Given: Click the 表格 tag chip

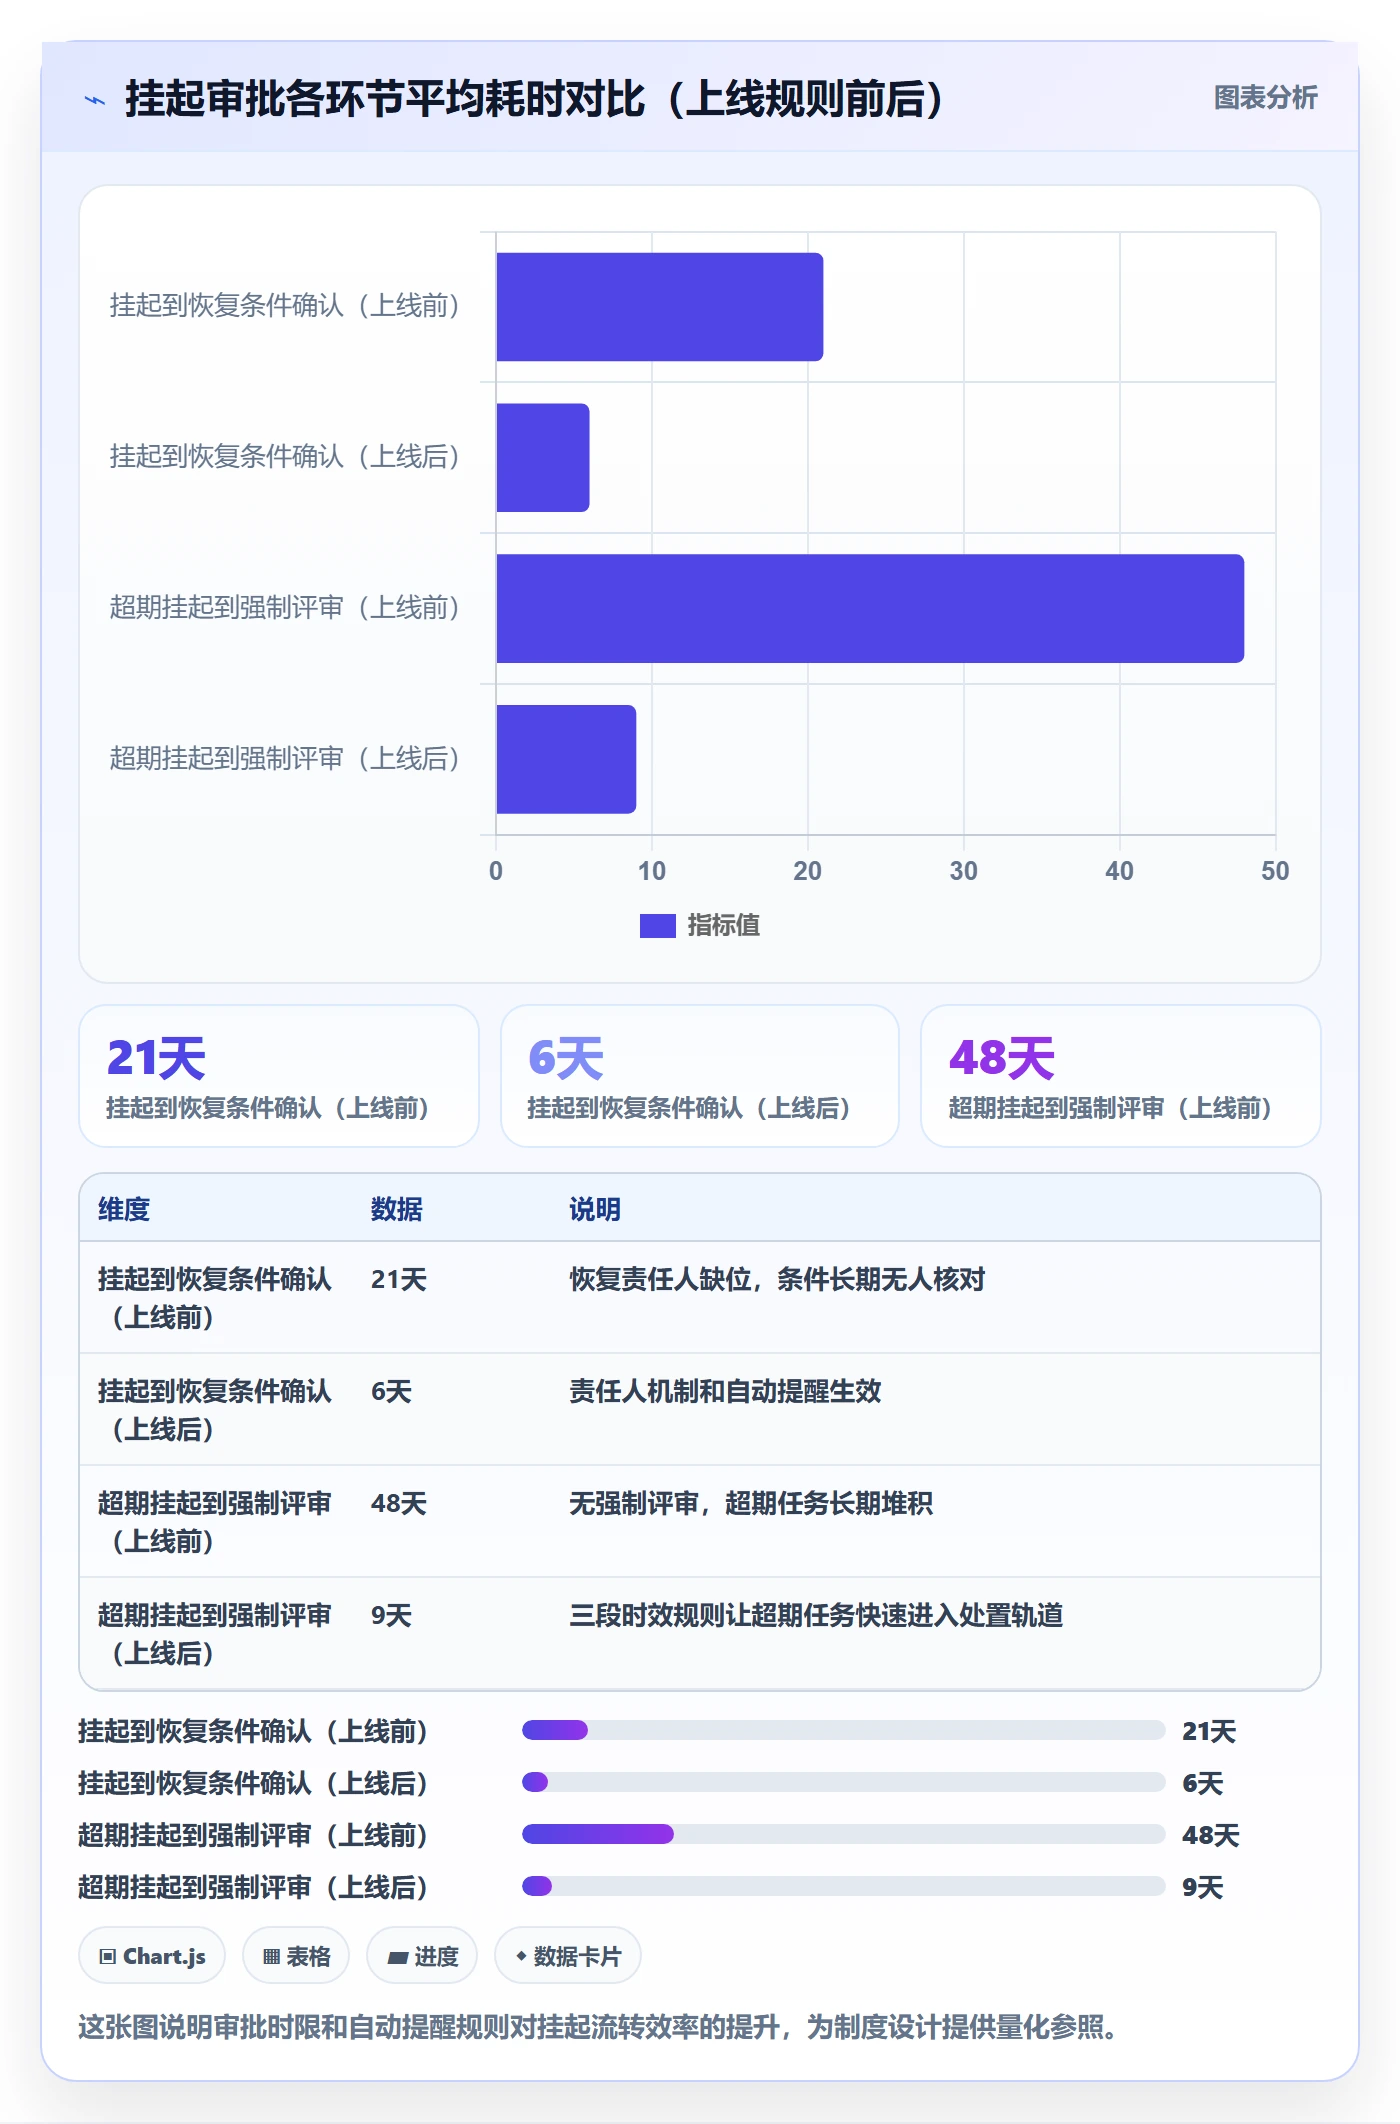Looking at the screenshot, I should coord(296,1955).
